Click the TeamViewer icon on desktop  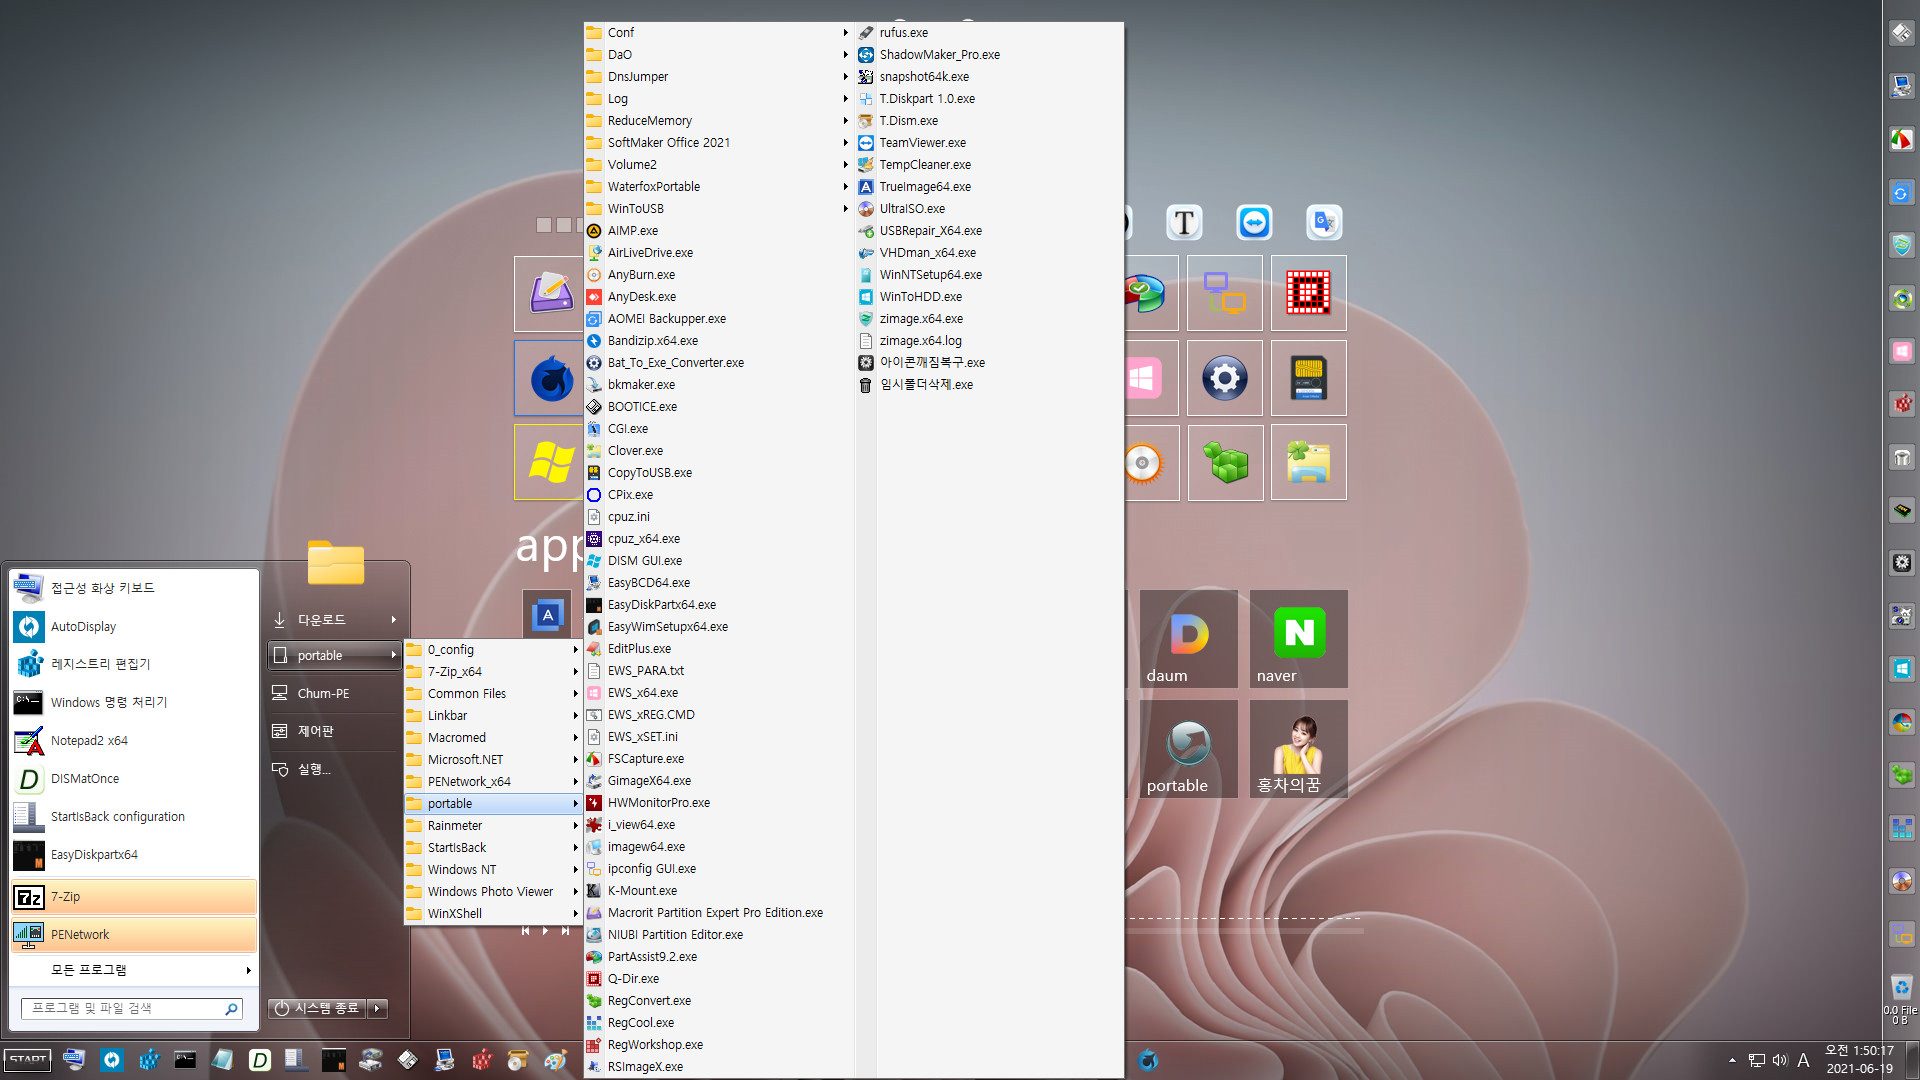point(1254,222)
